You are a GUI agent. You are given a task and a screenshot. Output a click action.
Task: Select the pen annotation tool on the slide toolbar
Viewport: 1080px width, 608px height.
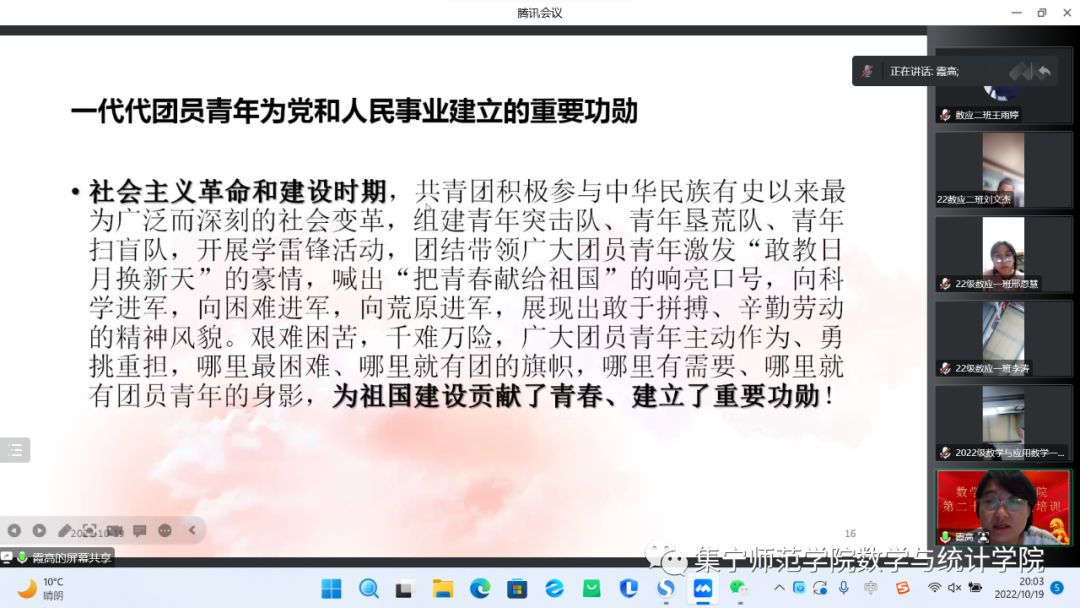(x=65, y=530)
